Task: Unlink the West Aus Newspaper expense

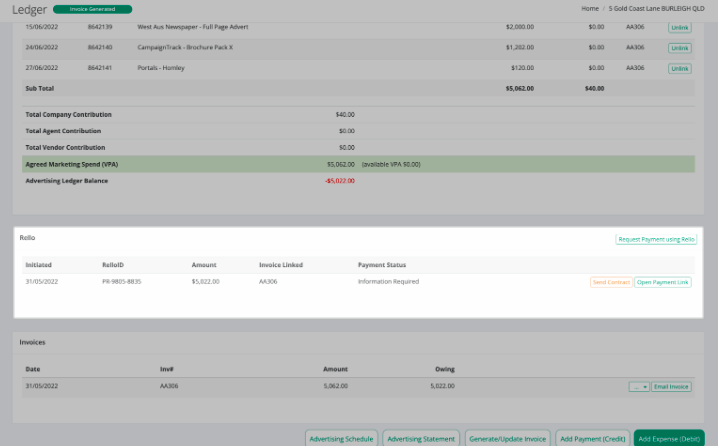Action: [680, 27]
